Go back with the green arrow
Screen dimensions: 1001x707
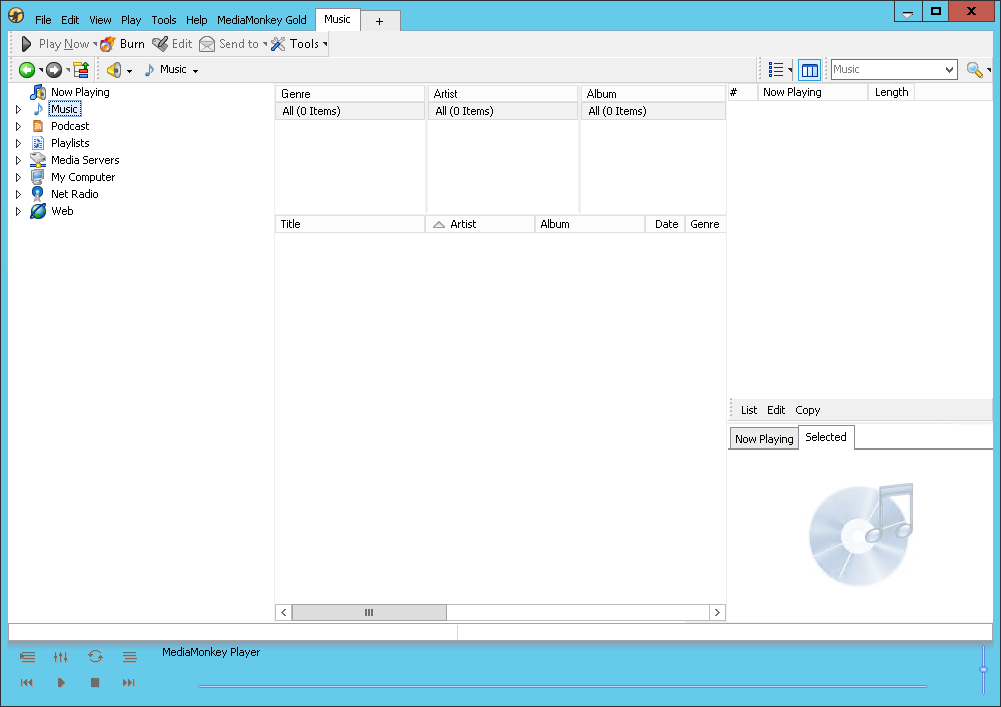[27, 70]
